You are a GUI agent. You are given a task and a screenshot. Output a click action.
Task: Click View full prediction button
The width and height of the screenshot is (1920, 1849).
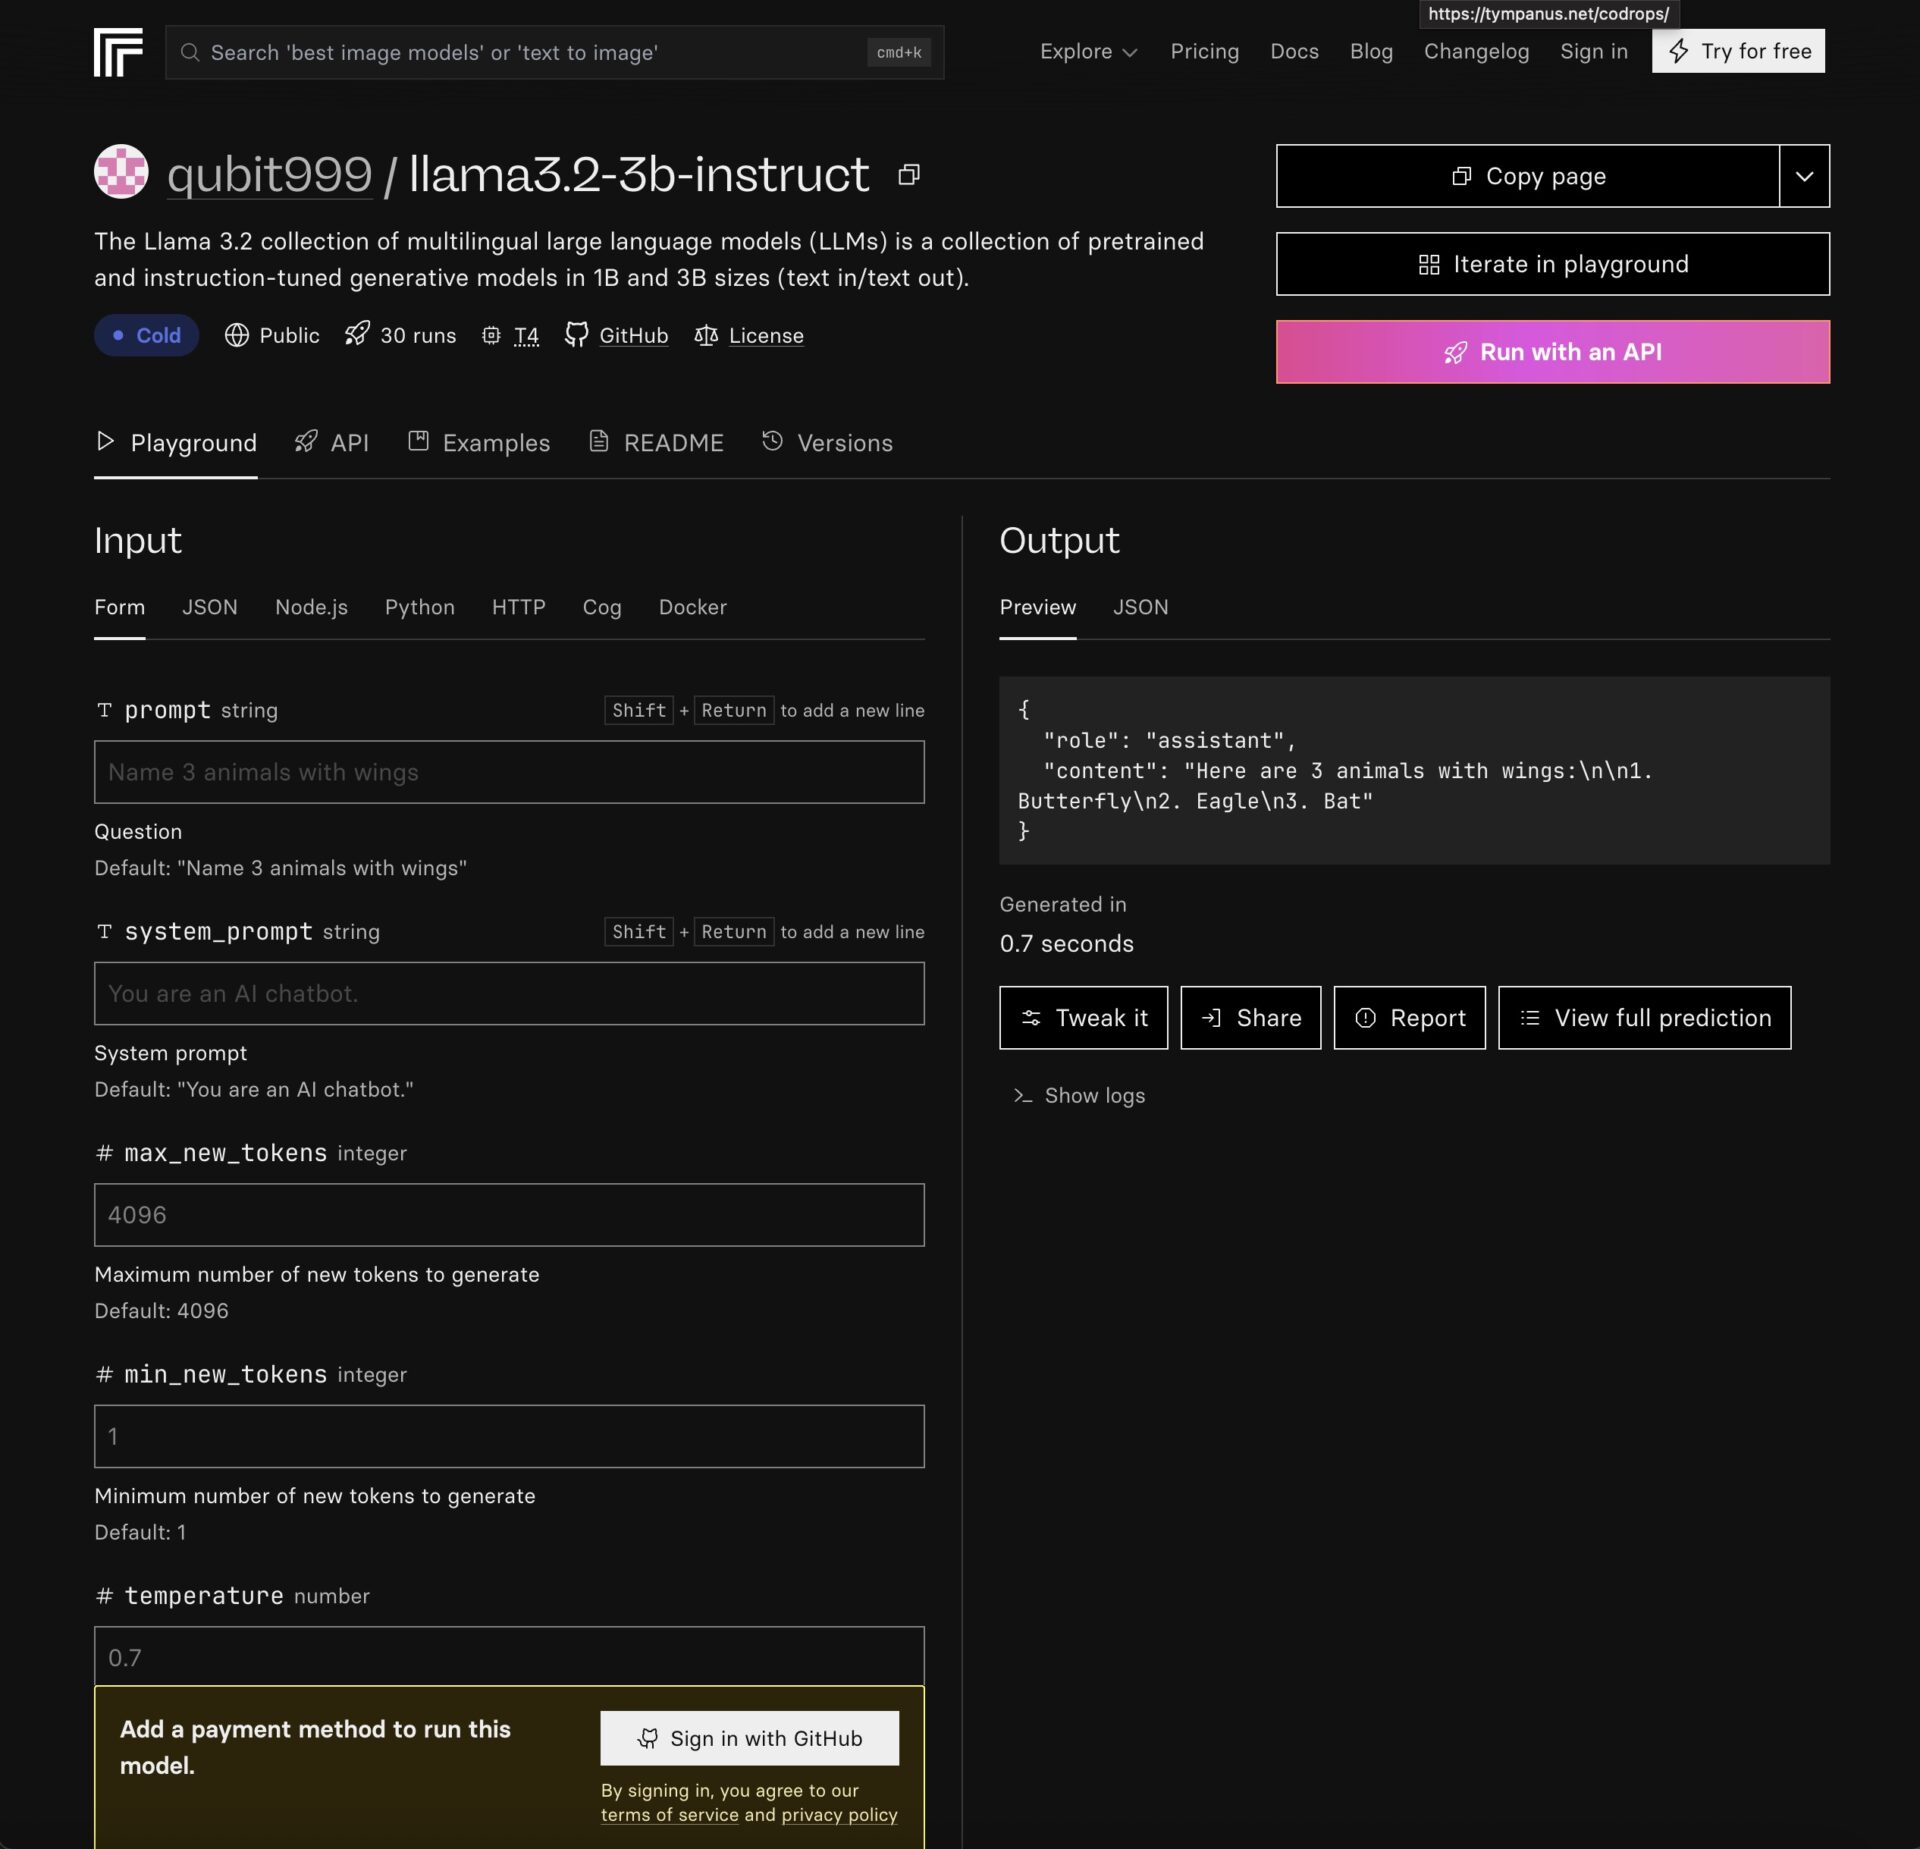pos(1645,1018)
